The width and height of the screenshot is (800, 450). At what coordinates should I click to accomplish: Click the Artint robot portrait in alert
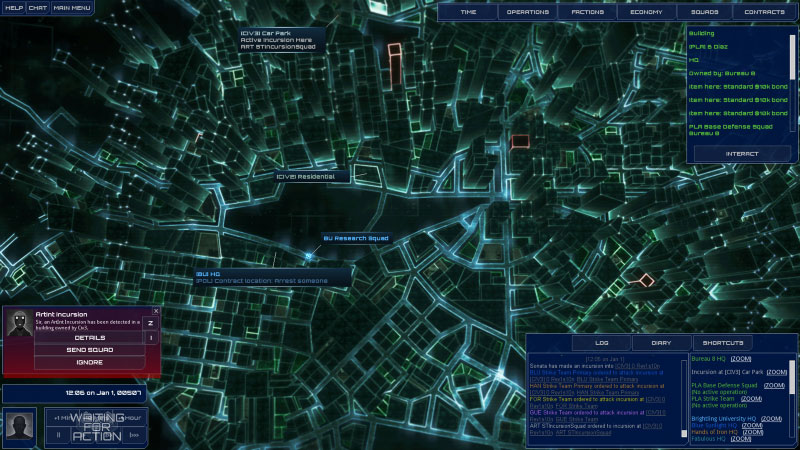18,322
